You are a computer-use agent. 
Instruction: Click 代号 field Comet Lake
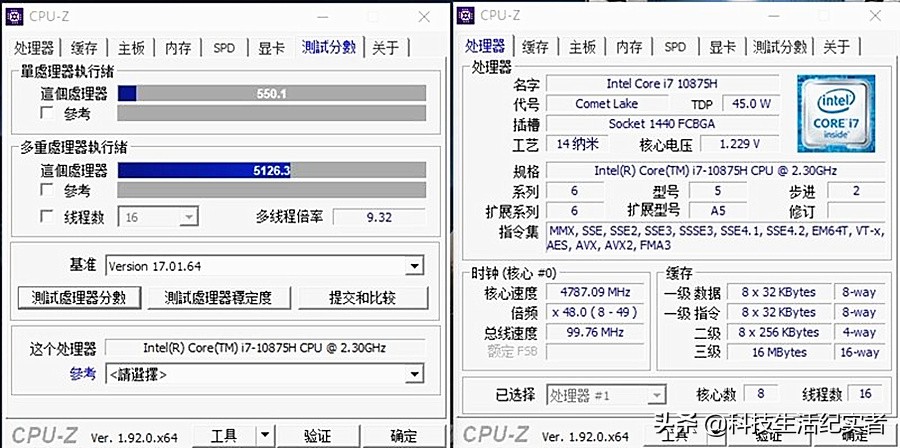pos(606,104)
